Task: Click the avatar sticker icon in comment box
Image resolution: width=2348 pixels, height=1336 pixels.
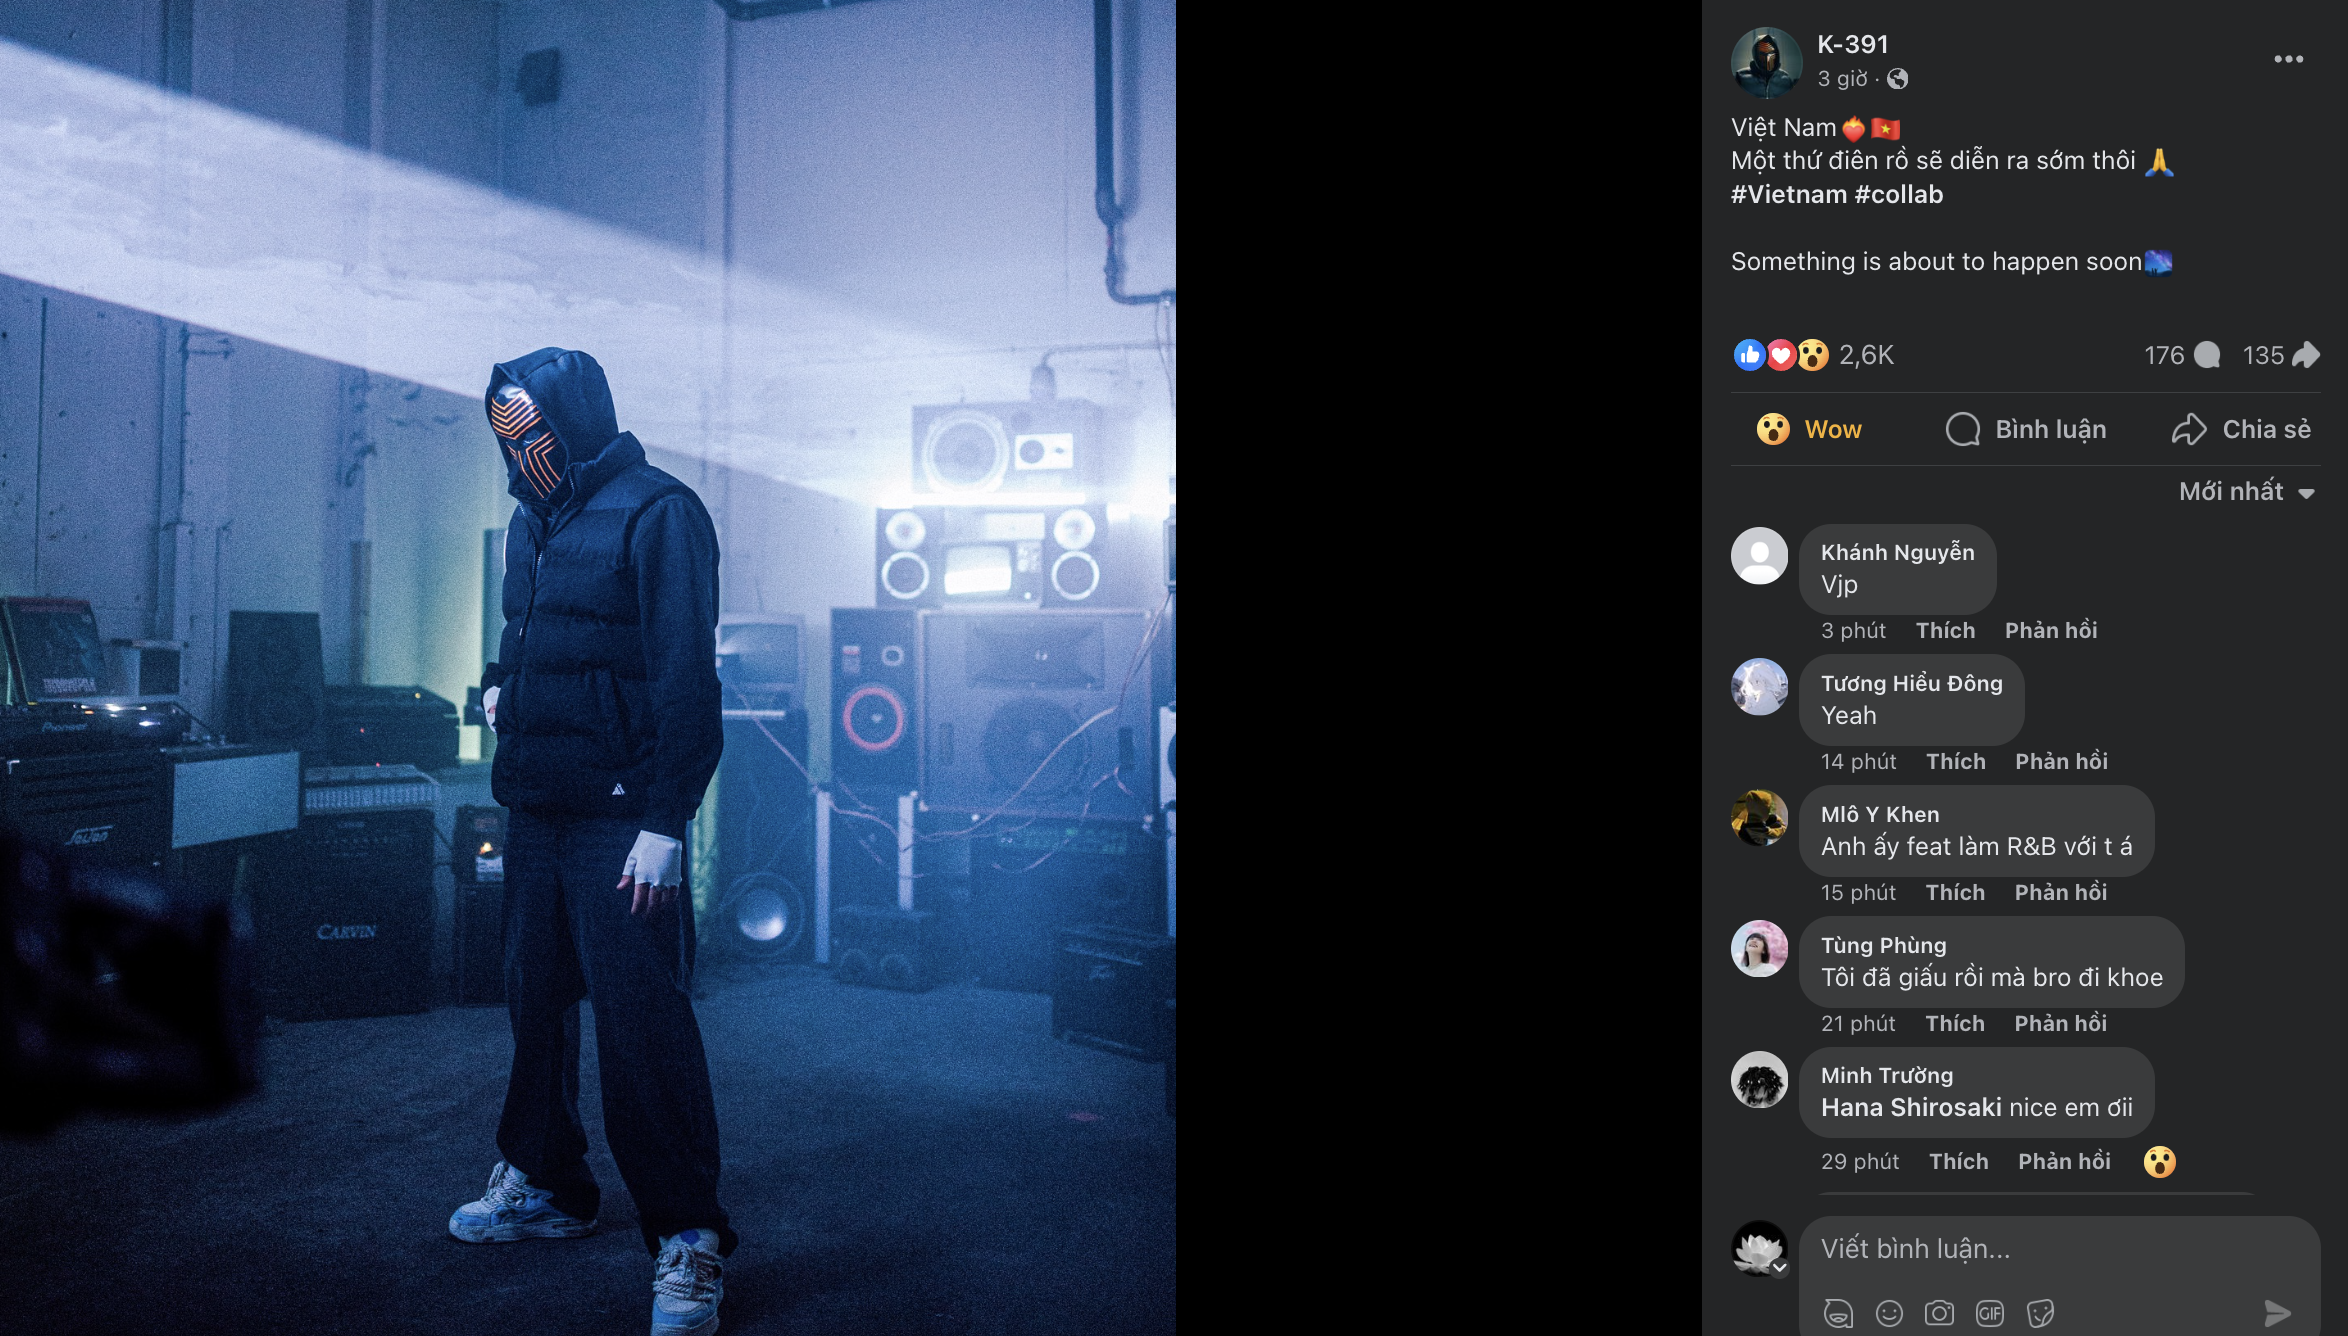Action: click(x=1838, y=1313)
